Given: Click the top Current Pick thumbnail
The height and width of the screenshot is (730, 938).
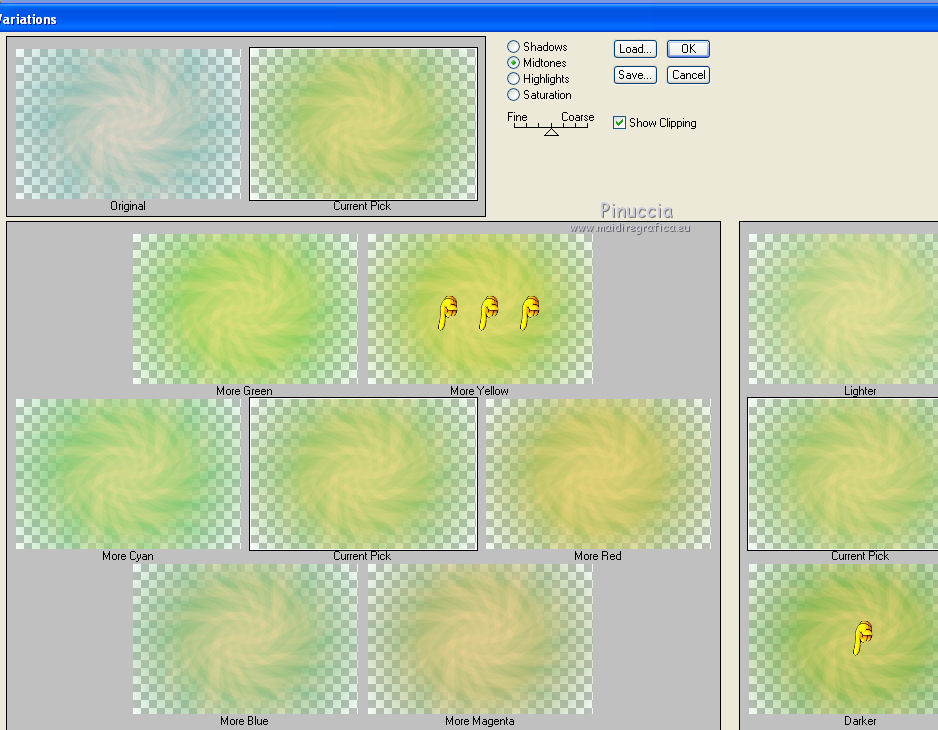Looking at the screenshot, I should click(x=363, y=124).
